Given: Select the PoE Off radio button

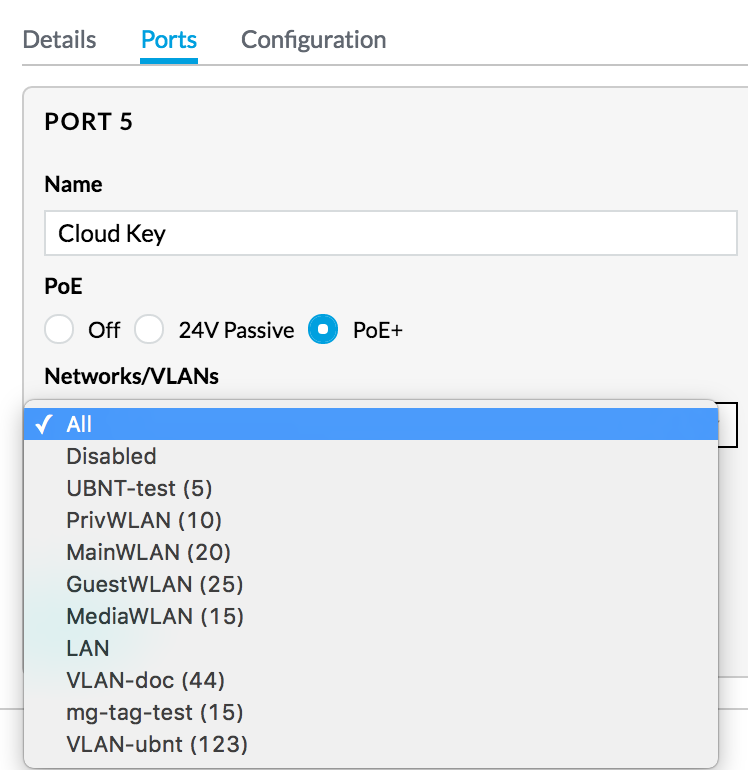Looking at the screenshot, I should (x=59, y=329).
